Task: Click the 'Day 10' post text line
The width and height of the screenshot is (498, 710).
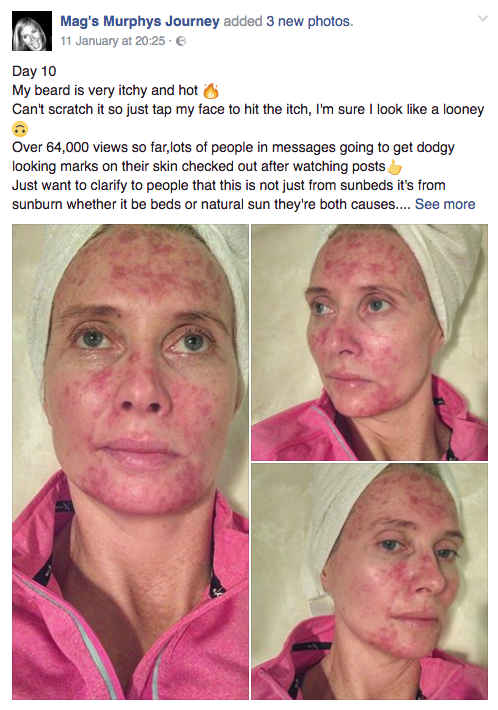Action: (34, 71)
